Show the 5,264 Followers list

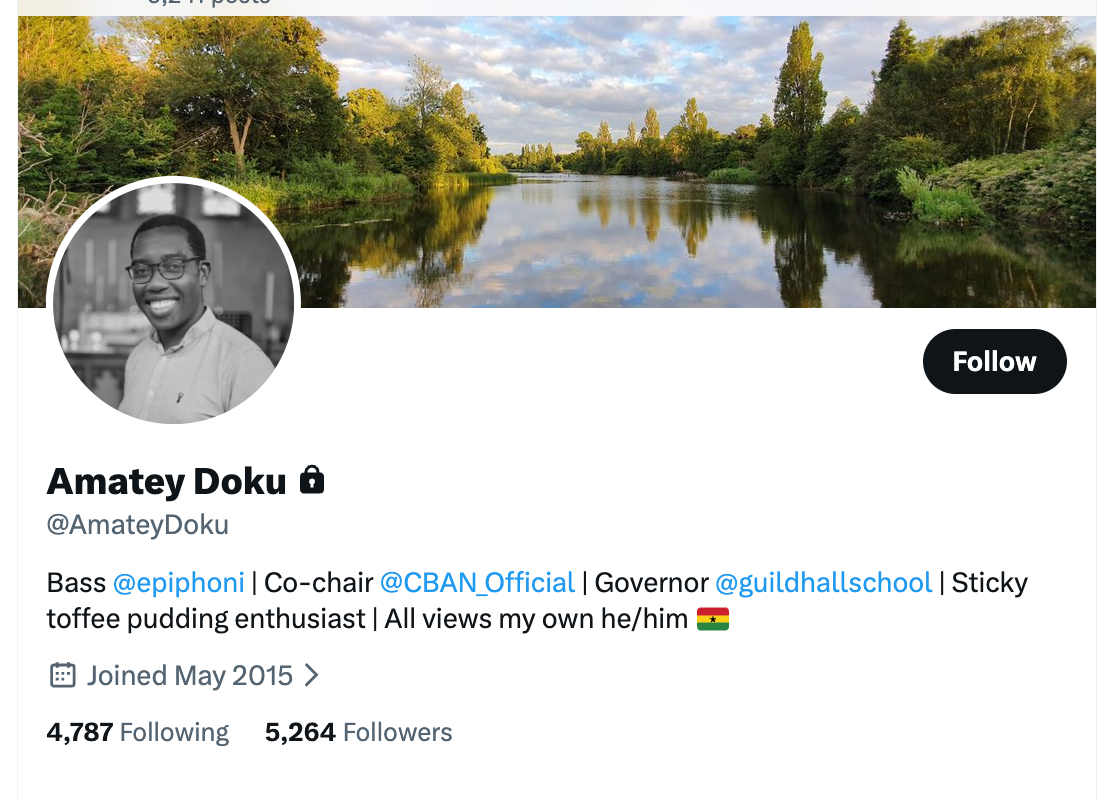[x=358, y=732]
